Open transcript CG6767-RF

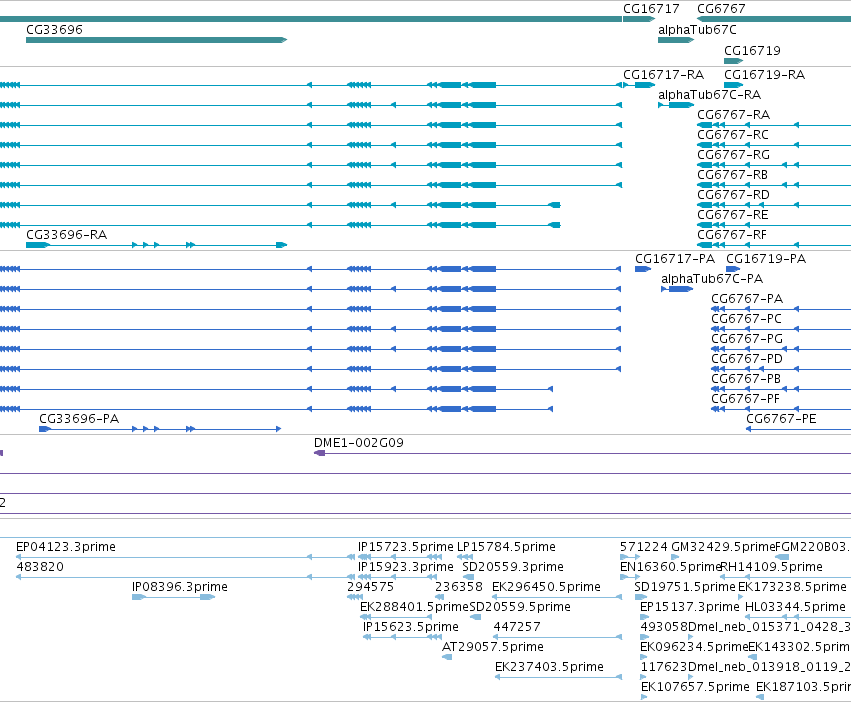point(732,235)
